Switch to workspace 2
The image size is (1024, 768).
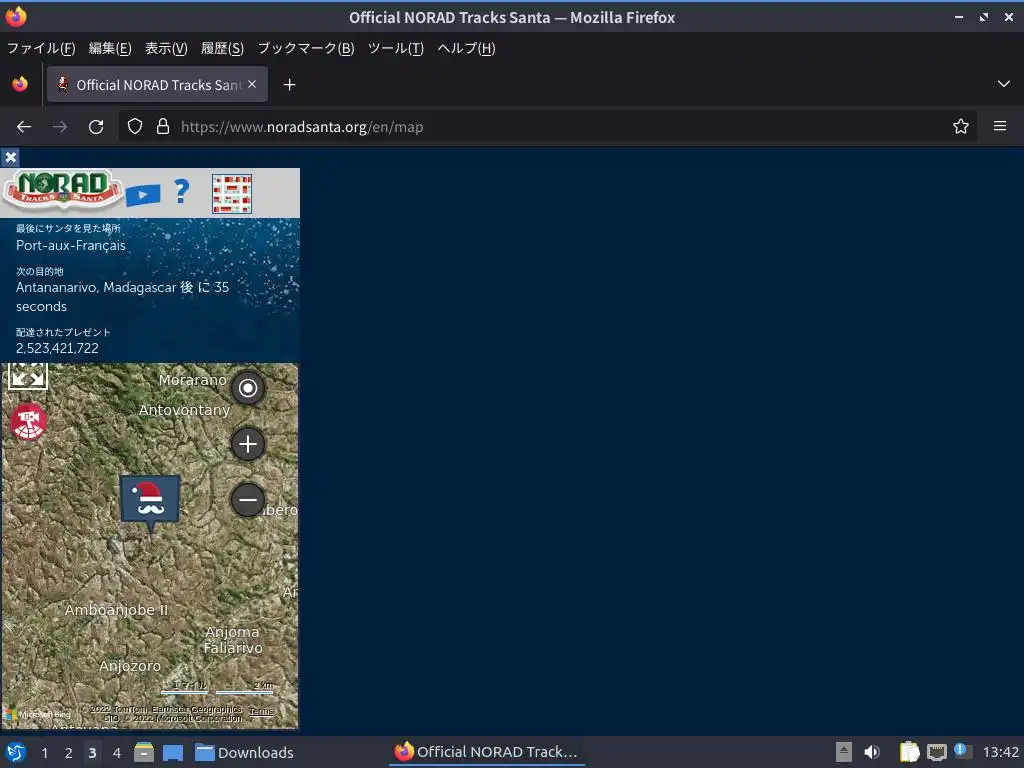69,753
